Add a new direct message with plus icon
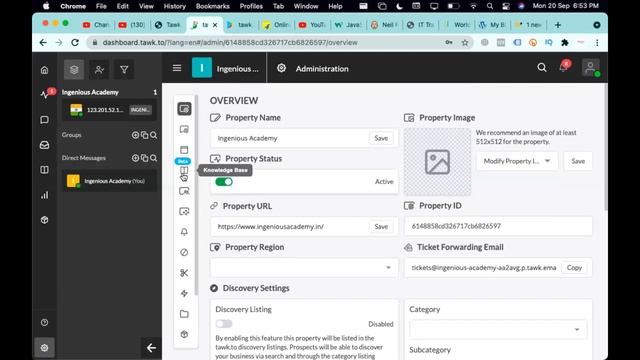The height and width of the screenshot is (360, 640). (135, 158)
